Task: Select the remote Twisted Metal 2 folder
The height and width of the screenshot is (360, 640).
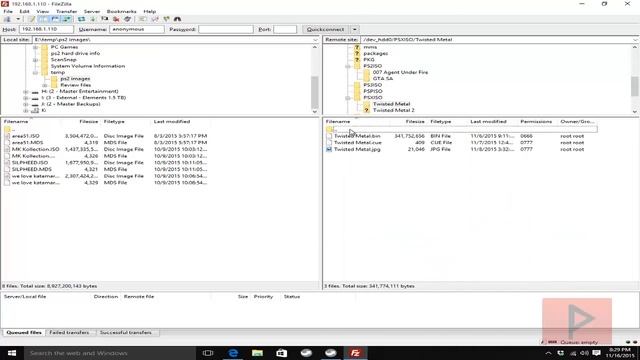Action: [x=393, y=110]
